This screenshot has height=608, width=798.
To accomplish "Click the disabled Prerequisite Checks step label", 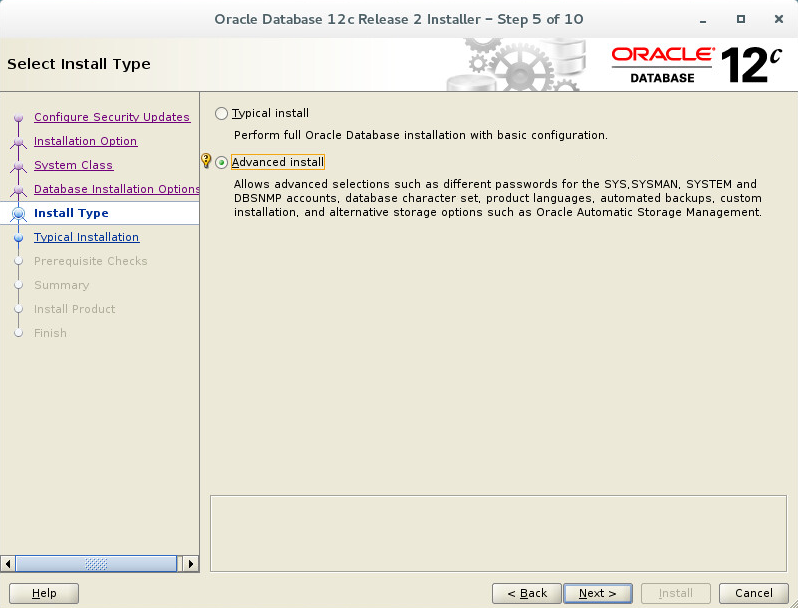I will 91,261.
